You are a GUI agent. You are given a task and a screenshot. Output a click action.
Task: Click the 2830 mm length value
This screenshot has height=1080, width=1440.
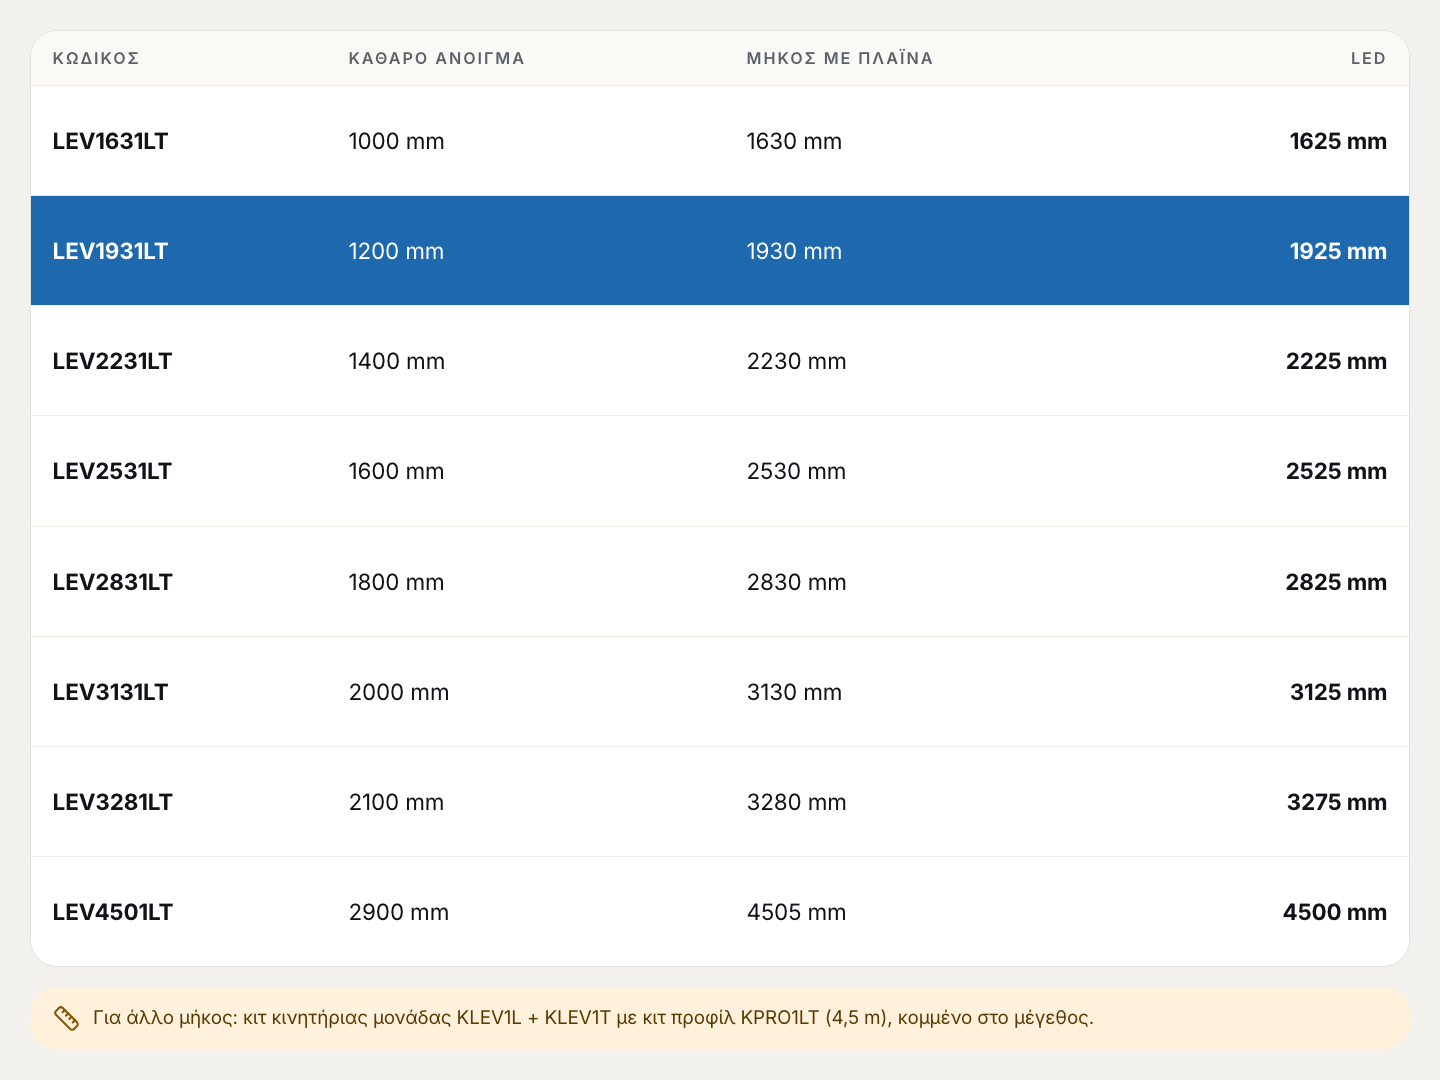pyautogui.click(x=797, y=582)
